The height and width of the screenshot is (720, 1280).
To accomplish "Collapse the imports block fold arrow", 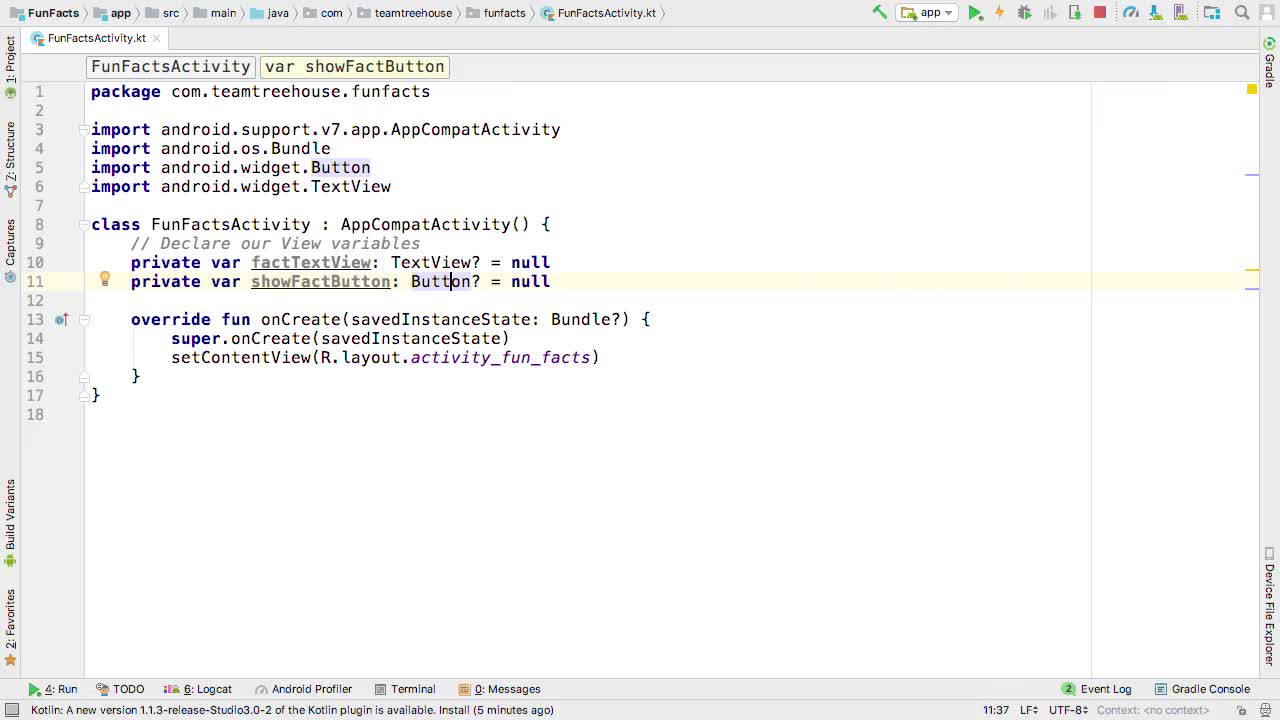I will pyautogui.click(x=84, y=130).
